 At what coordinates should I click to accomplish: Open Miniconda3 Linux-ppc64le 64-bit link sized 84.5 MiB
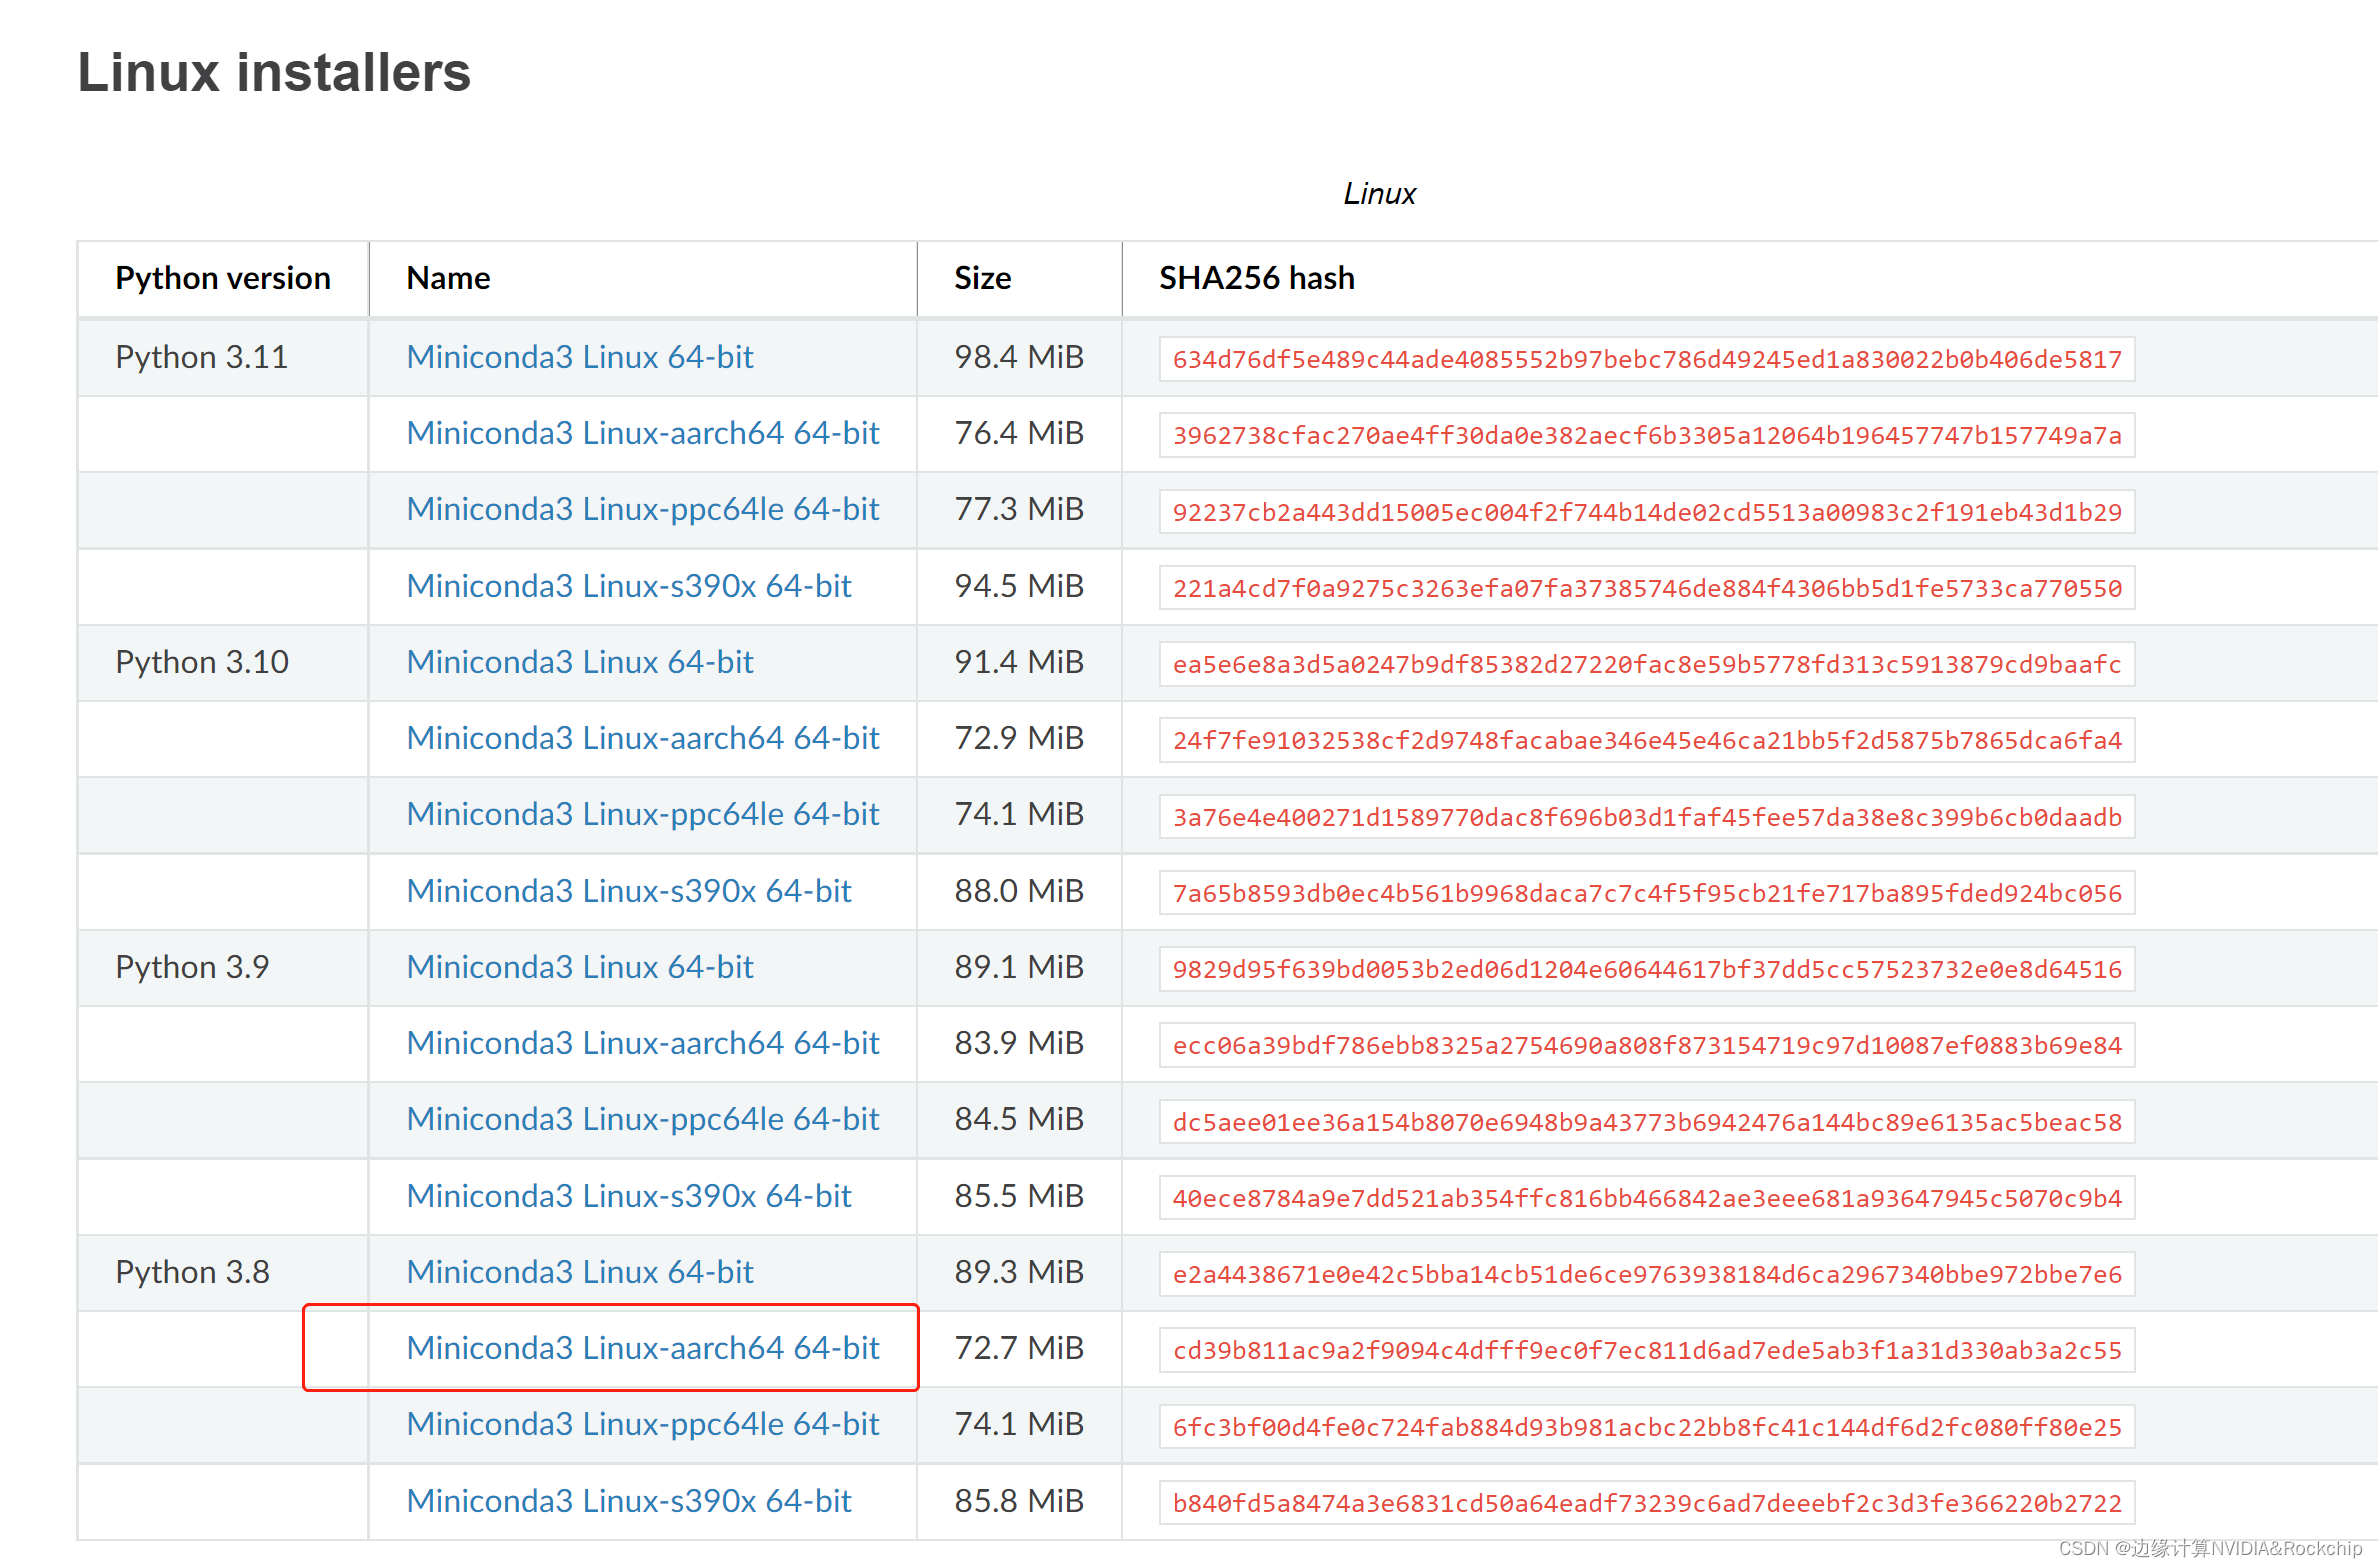643,1119
